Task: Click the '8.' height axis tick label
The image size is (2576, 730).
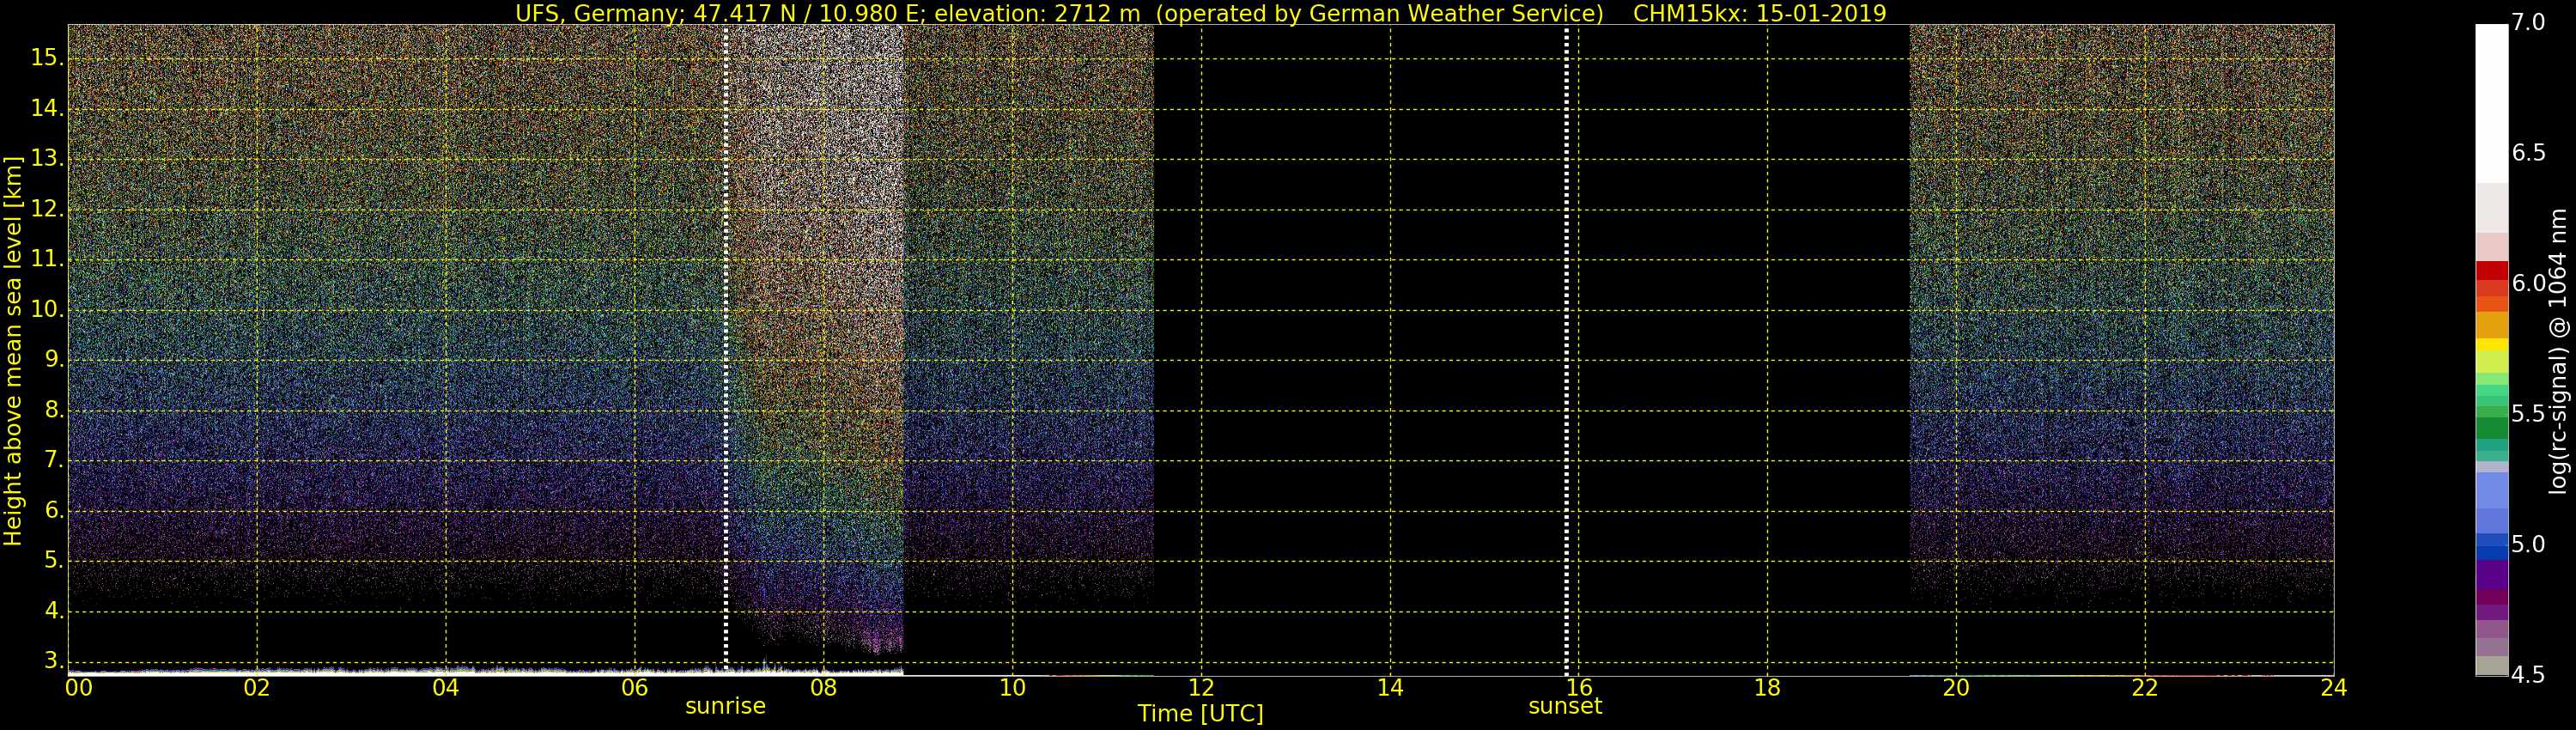Action: [54, 410]
